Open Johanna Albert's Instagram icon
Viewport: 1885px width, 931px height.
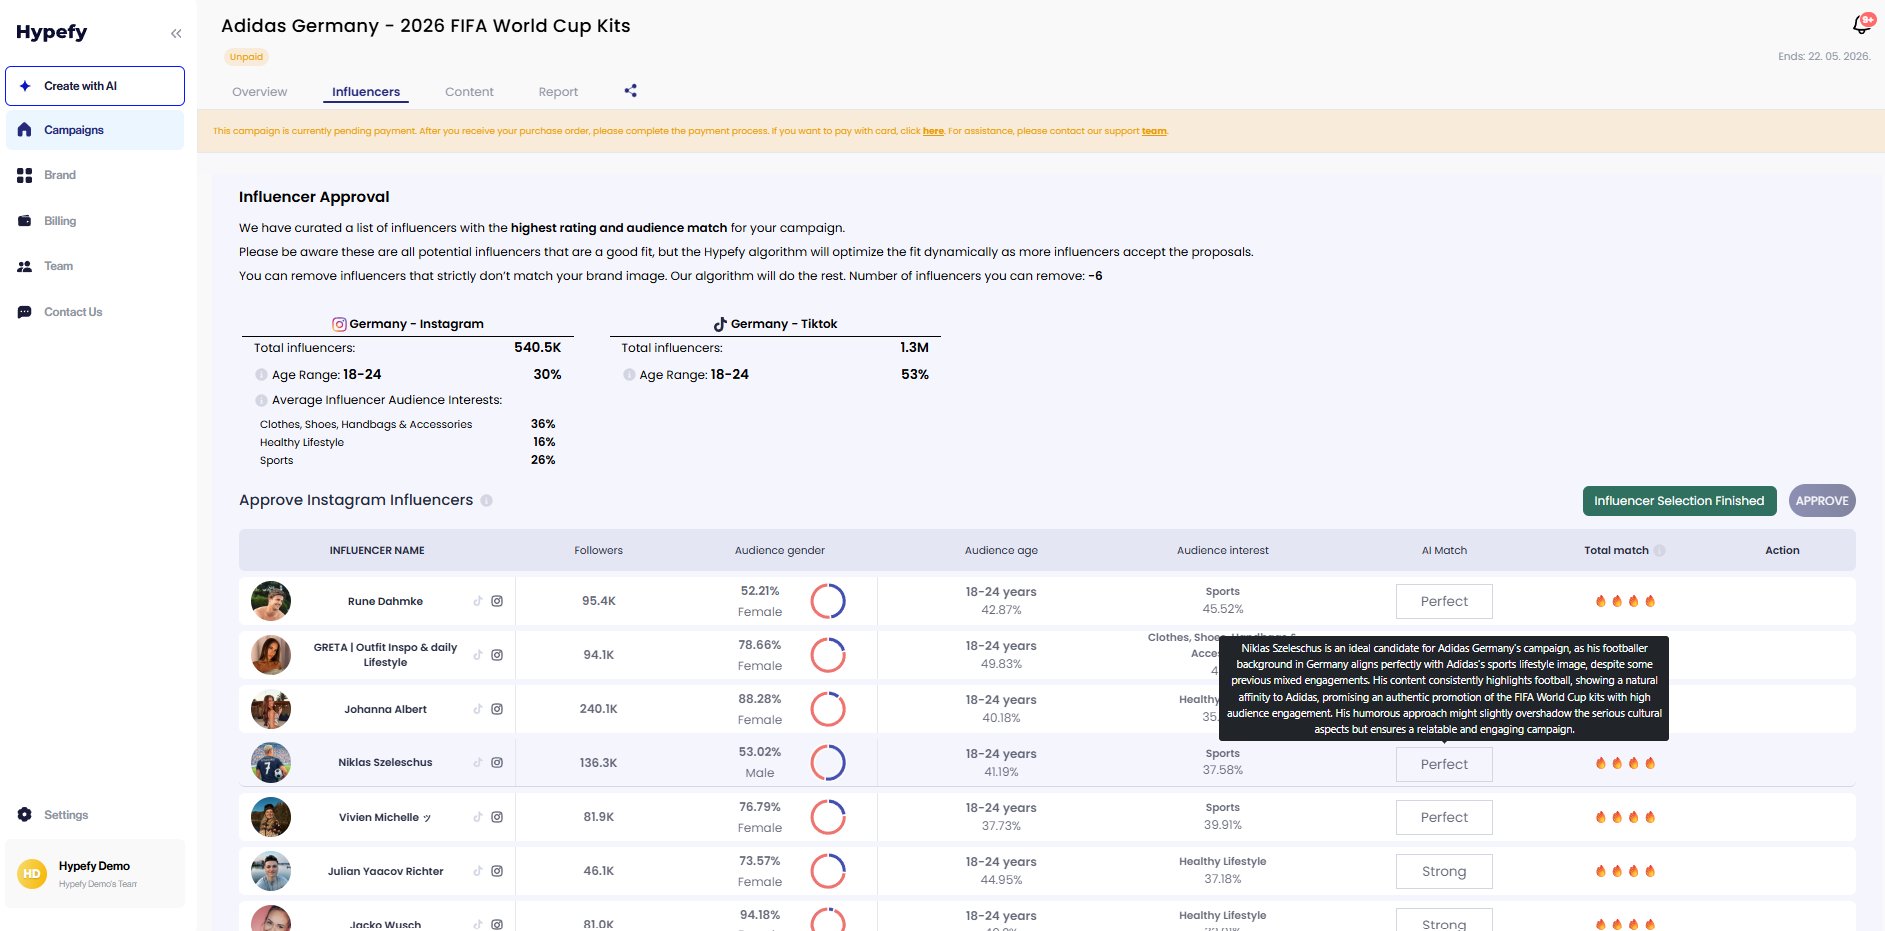[x=497, y=709]
